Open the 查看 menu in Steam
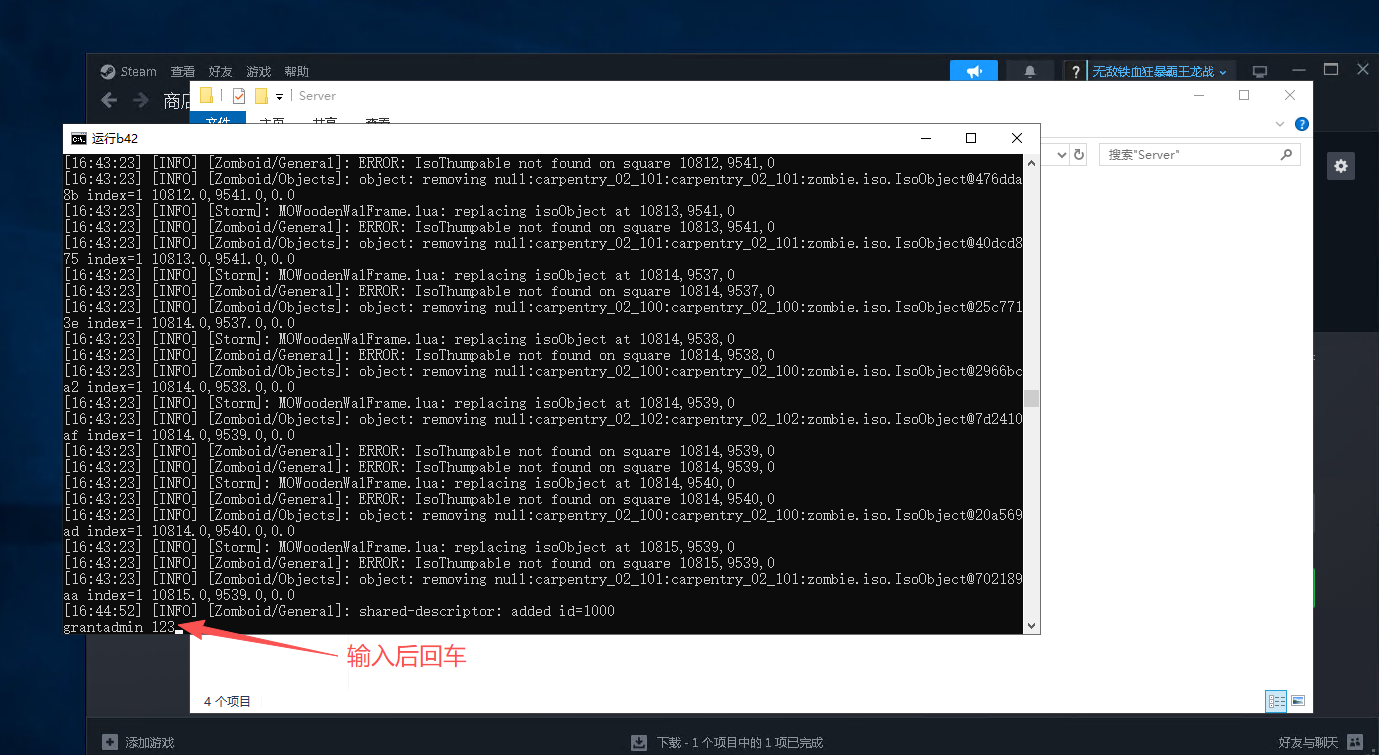Screen dimensions: 1379x755 click(183, 72)
